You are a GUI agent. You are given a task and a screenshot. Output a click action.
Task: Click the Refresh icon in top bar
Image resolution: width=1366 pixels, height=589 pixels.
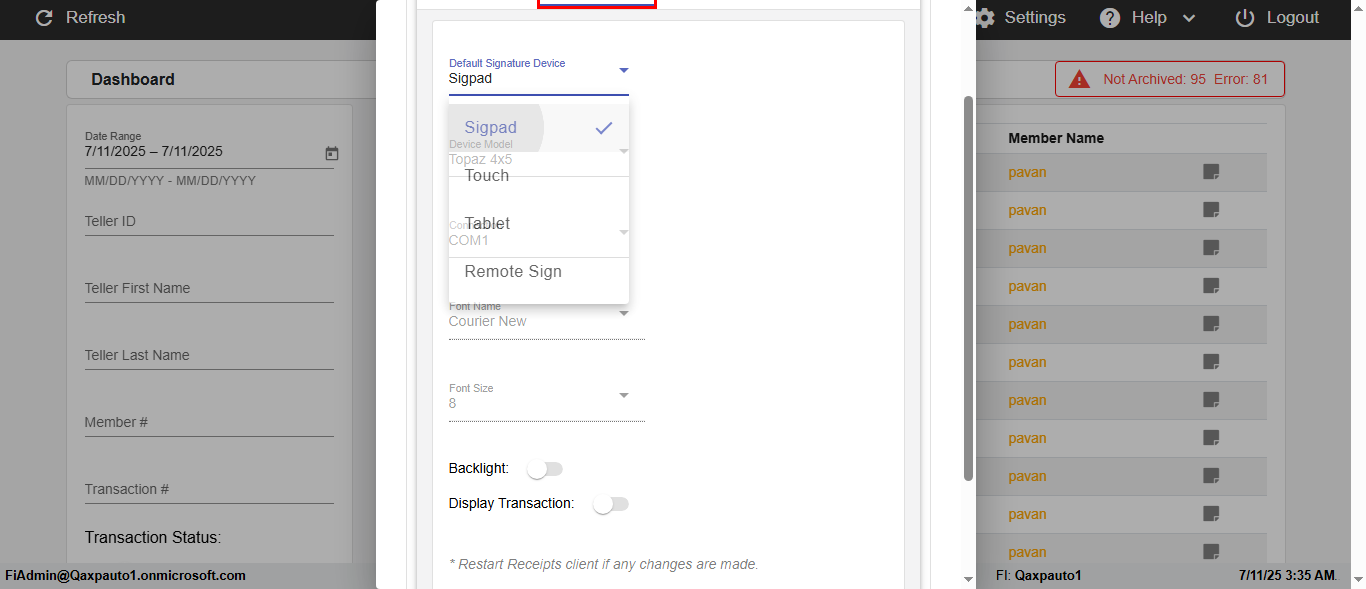click(43, 18)
